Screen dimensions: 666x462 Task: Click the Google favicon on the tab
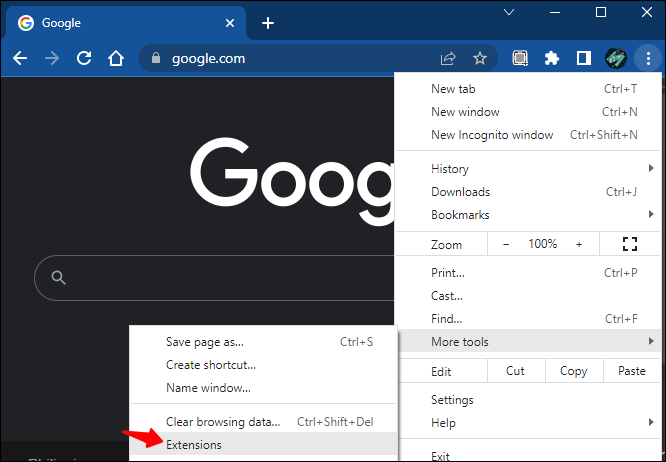26,23
